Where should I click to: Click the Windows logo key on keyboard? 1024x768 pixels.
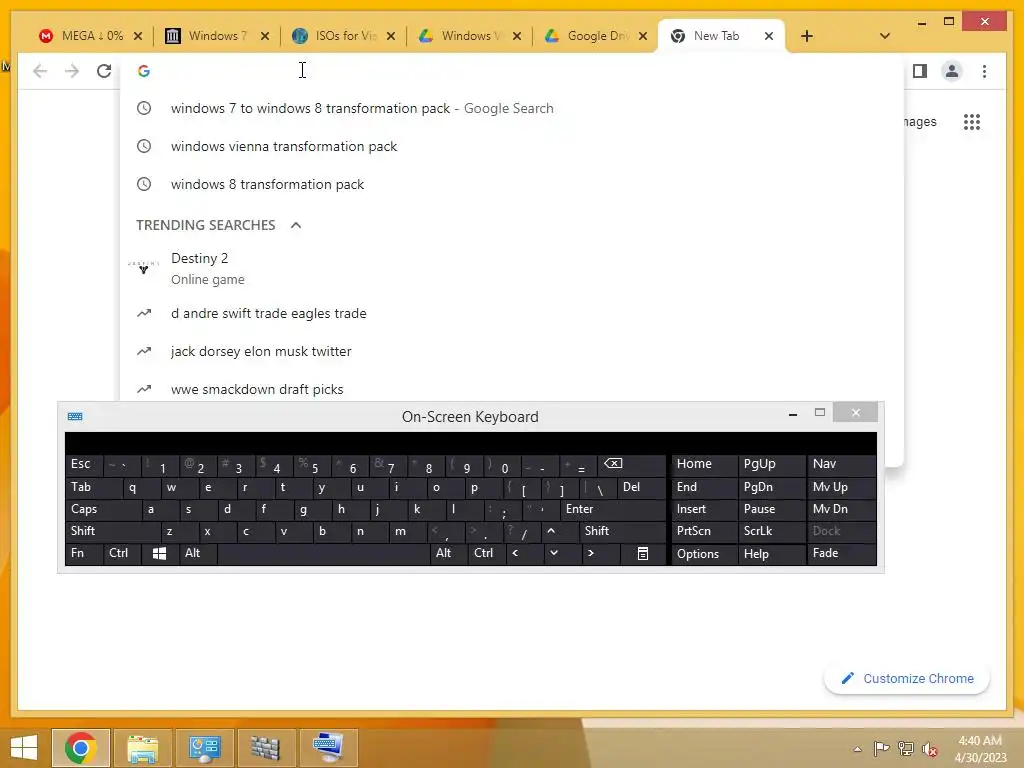click(x=159, y=554)
